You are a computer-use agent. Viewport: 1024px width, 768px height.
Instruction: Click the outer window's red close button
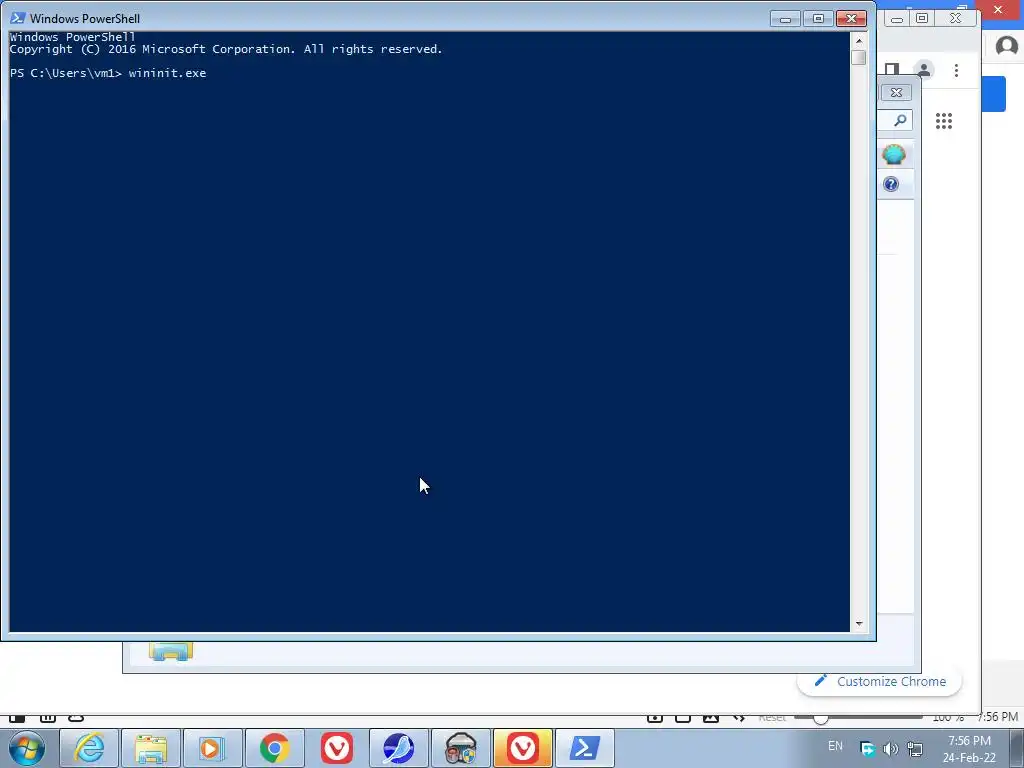pos(999,10)
